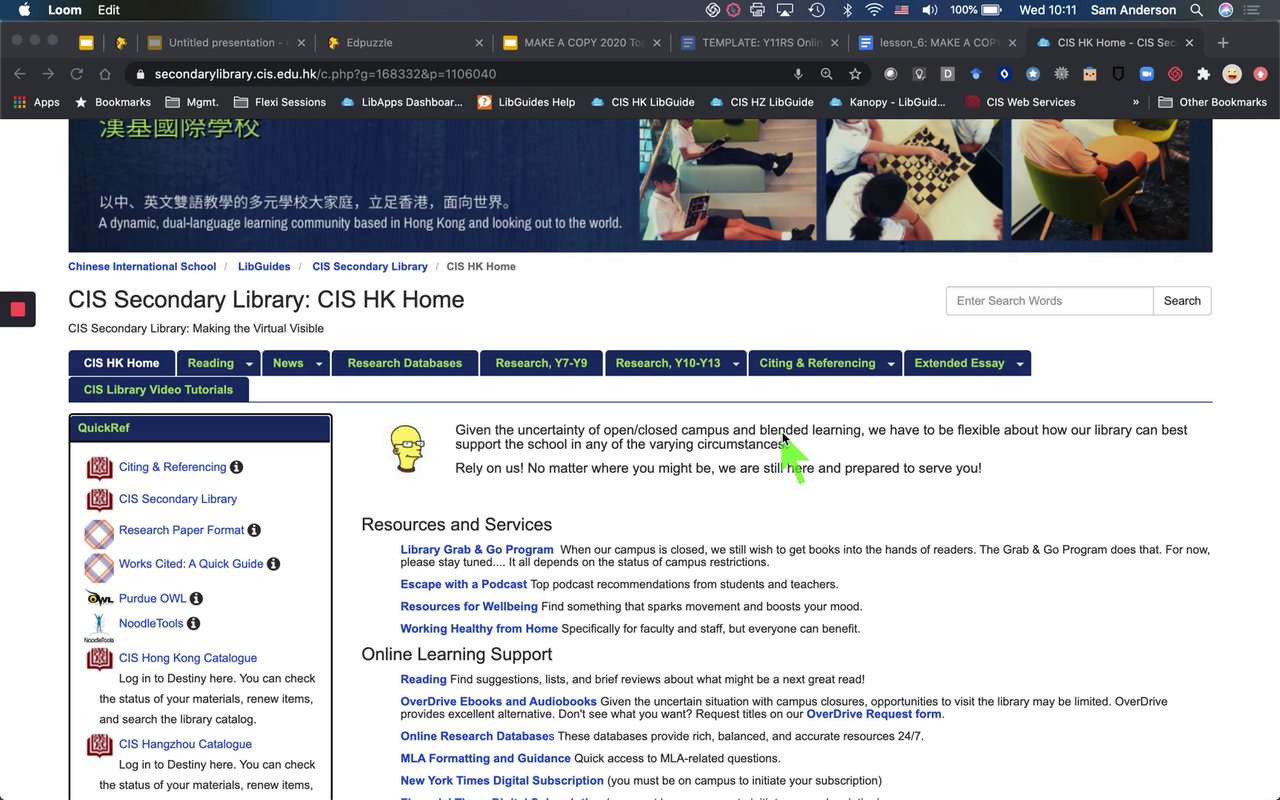The width and height of the screenshot is (1280, 800).
Task: Stop recording with the red Loom button
Action: [17, 309]
